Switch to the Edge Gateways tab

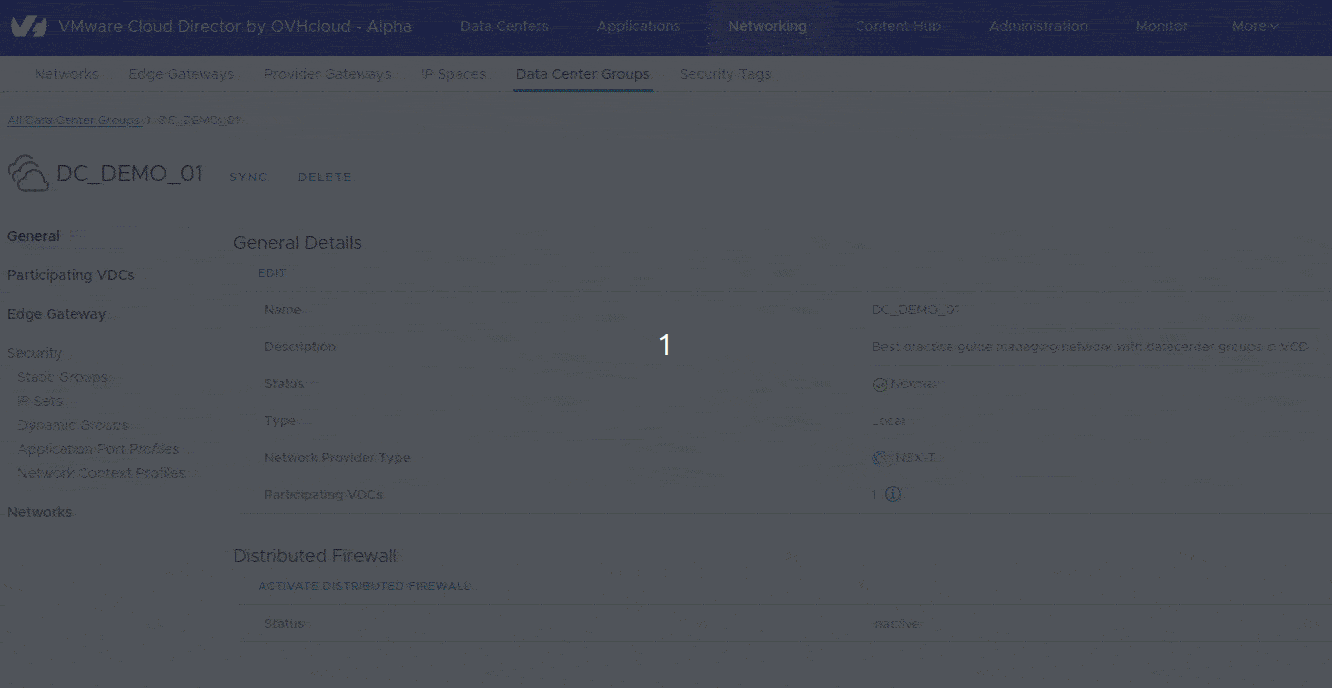181,74
